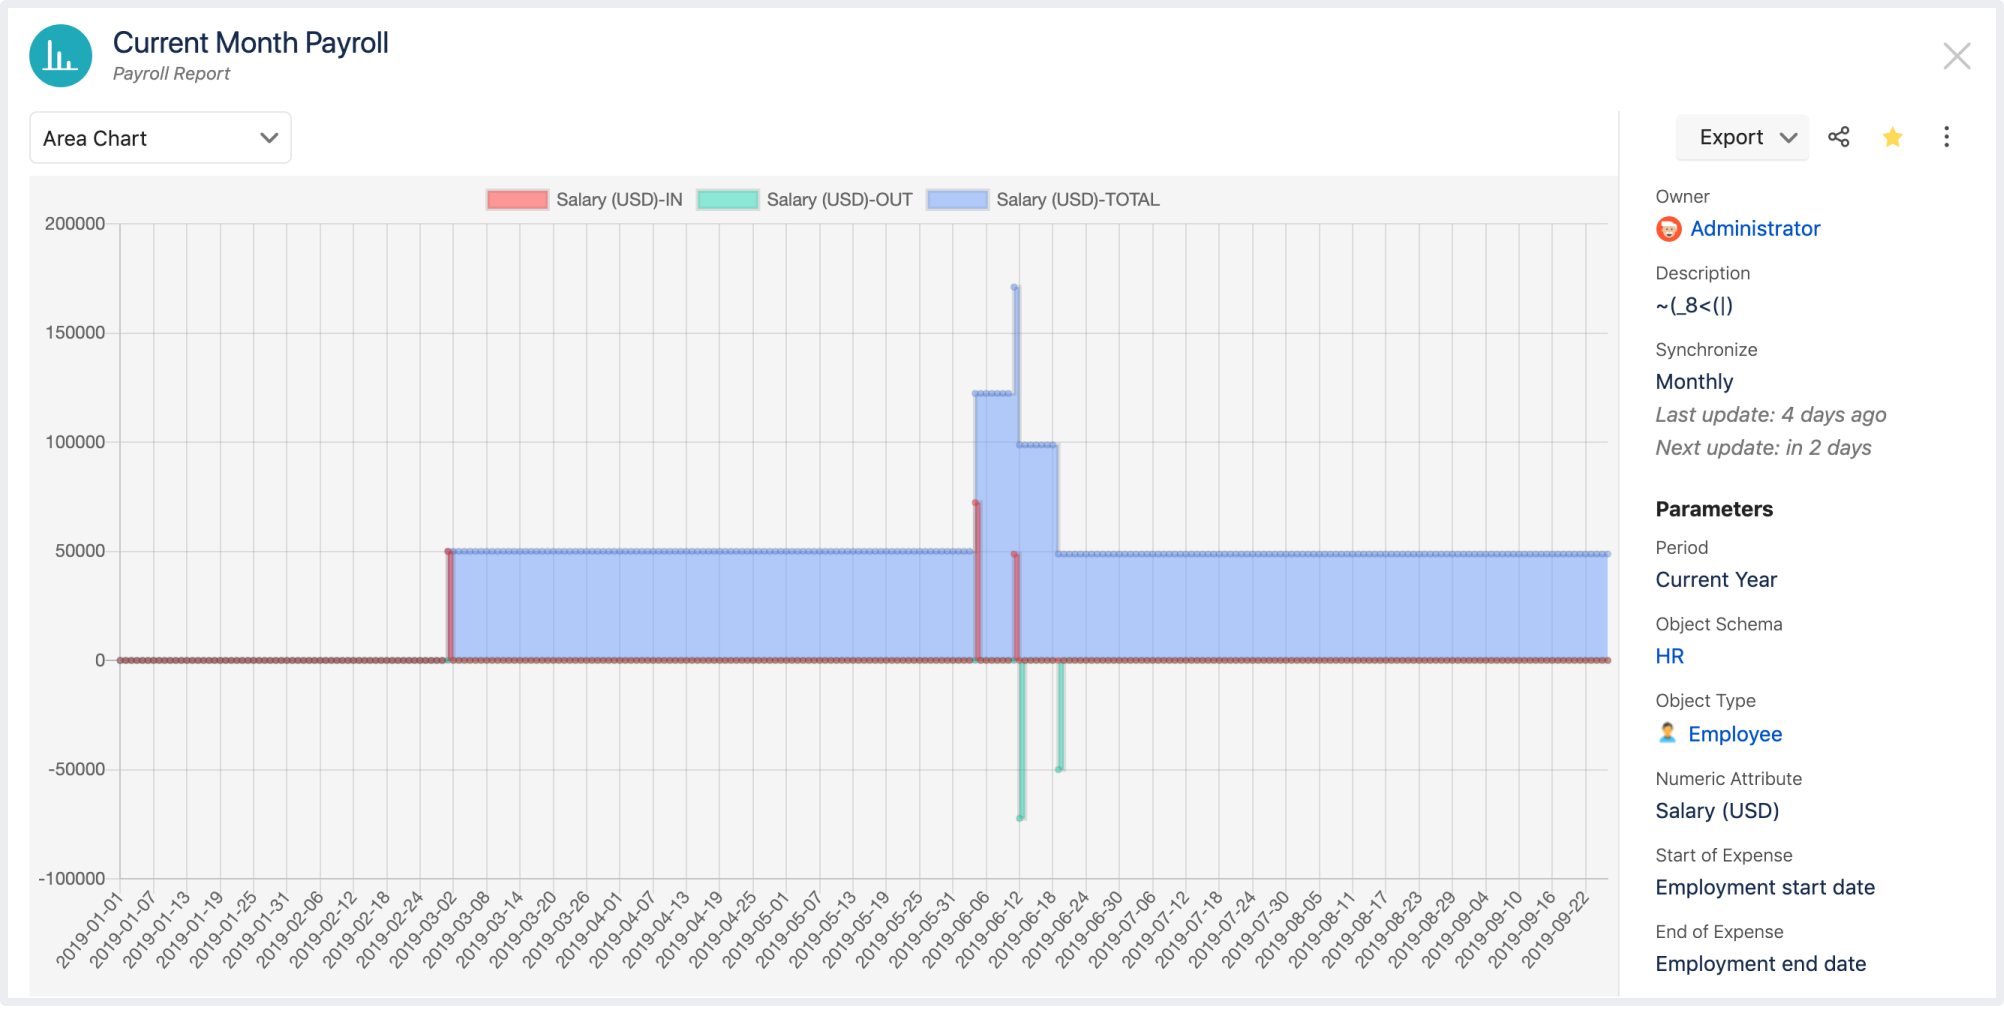Click the lowest teal Salary-OUT data point
Viewport: 2004px width, 1010px height.
(x=1020, y=818)
